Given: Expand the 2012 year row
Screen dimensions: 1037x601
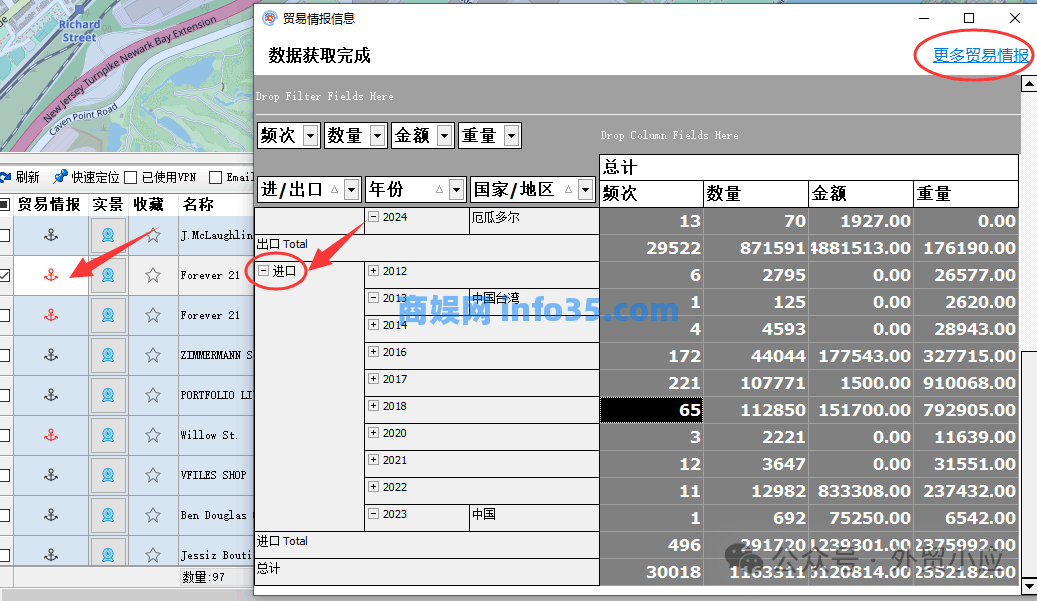Looking at the screenshot, I should pos(374,270).
